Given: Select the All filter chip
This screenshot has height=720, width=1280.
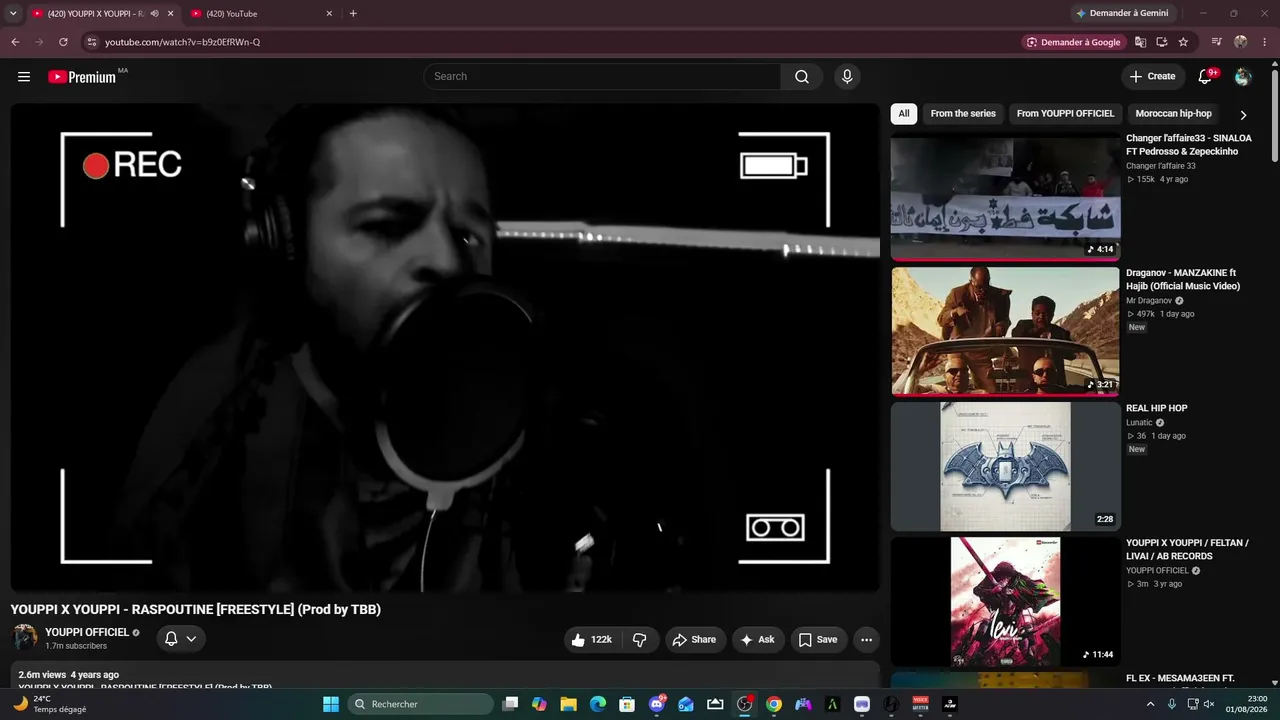Looking at the screenshot, I should [904, 114].
